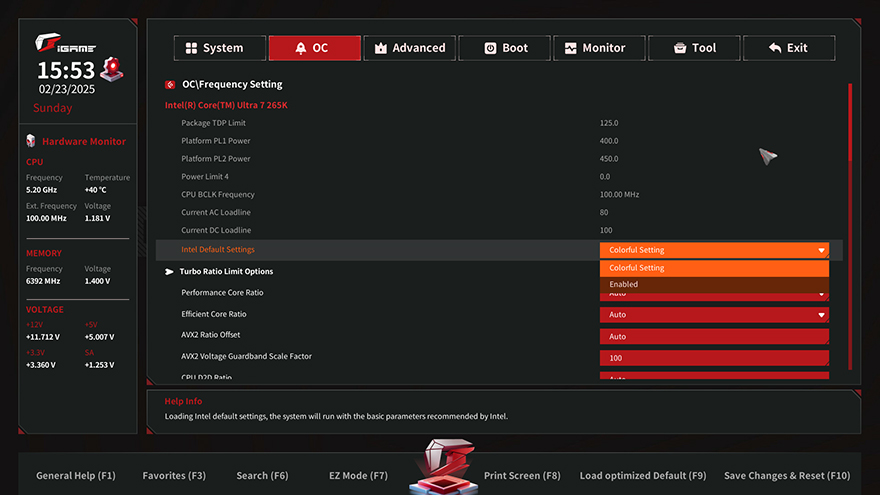Click the Hardware Monitor icon
Viewport: 880px width, 495px height.
click(31, 141)
